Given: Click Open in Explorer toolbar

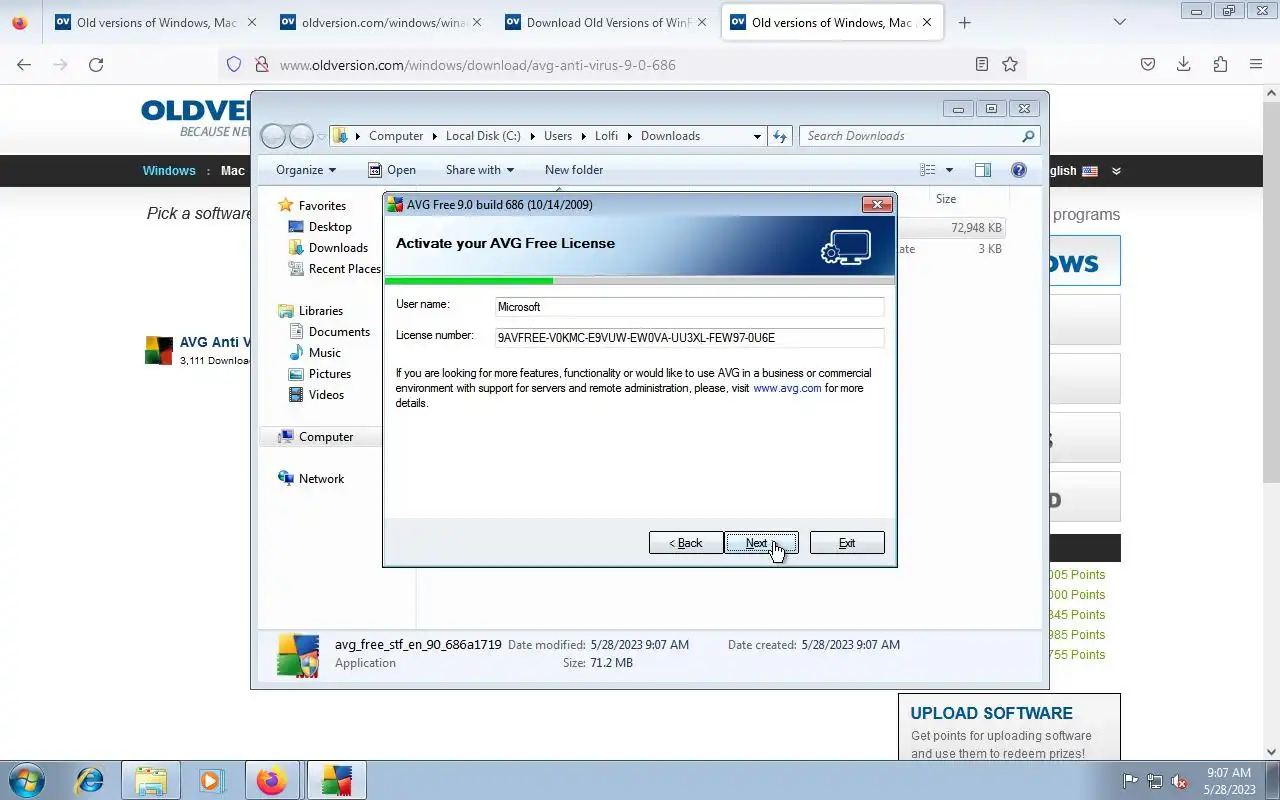Looking at the screenshot, I should (x=392, y=170).
